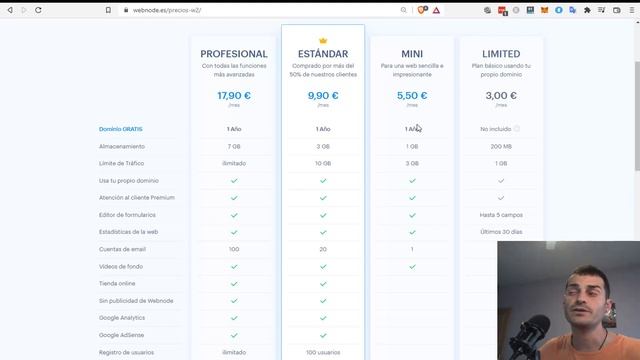
Task: Open the Brave wallet icon
Action: (x=617, y=10)
